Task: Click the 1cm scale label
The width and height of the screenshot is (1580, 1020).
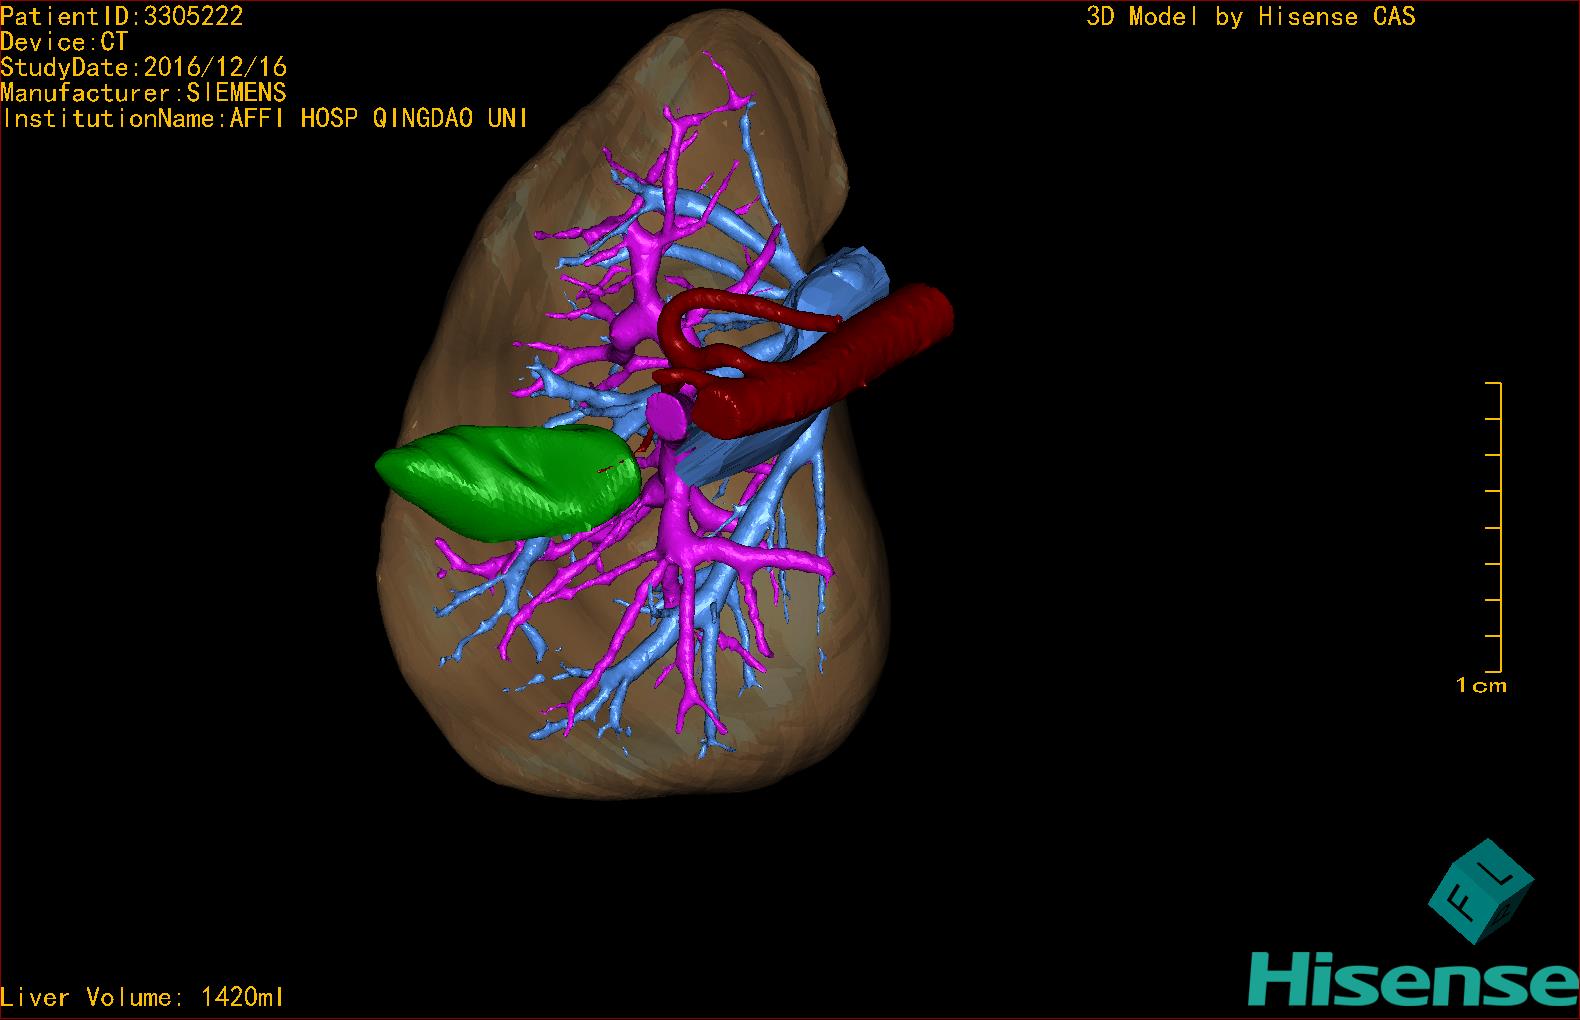Action: coord(1481,686)
